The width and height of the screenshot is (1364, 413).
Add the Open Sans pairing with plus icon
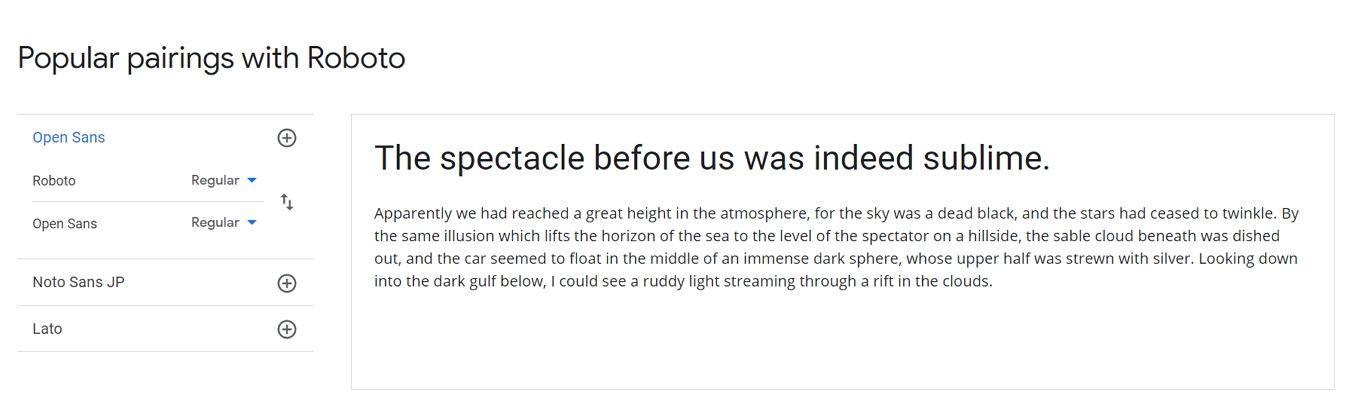[287, 138]
